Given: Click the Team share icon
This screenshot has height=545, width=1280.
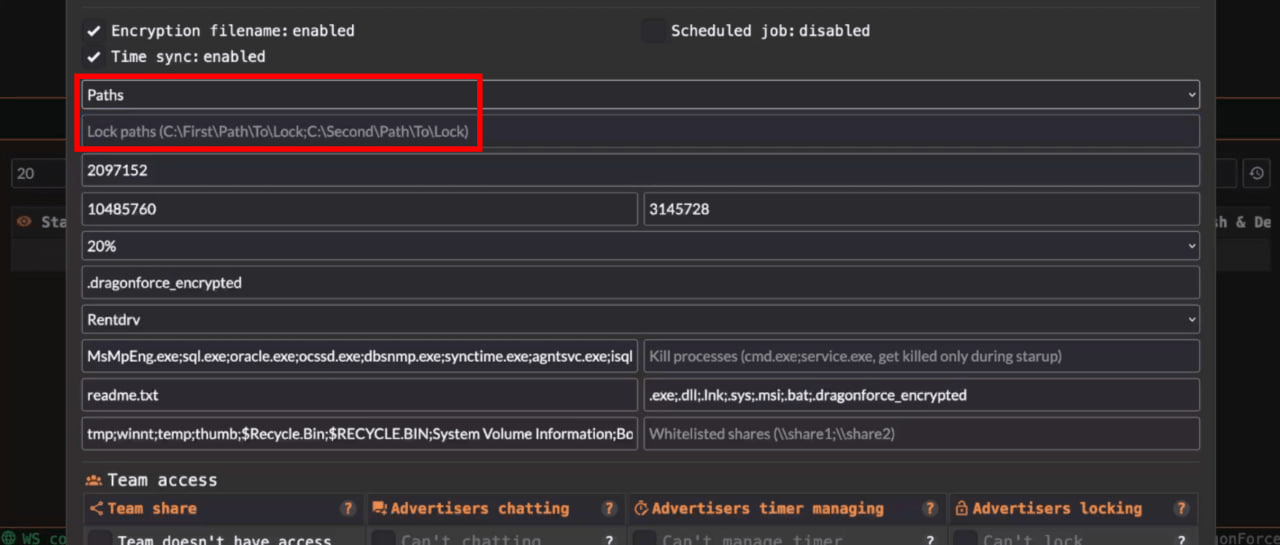Looking at the screenshot, I should [97, 509].
